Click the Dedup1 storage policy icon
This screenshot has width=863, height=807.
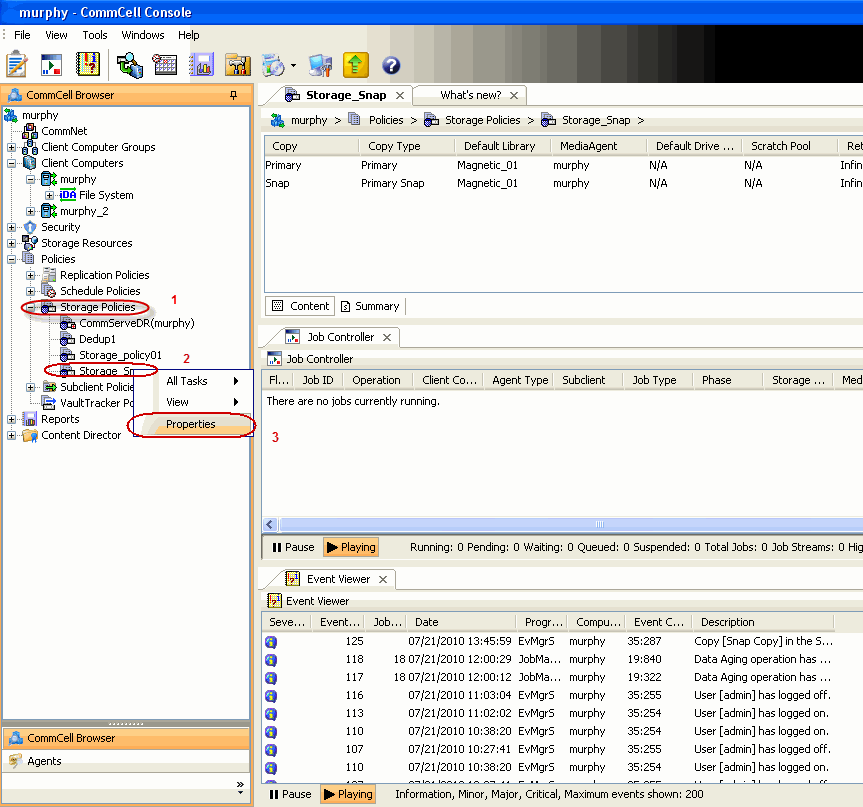(67, 339)
